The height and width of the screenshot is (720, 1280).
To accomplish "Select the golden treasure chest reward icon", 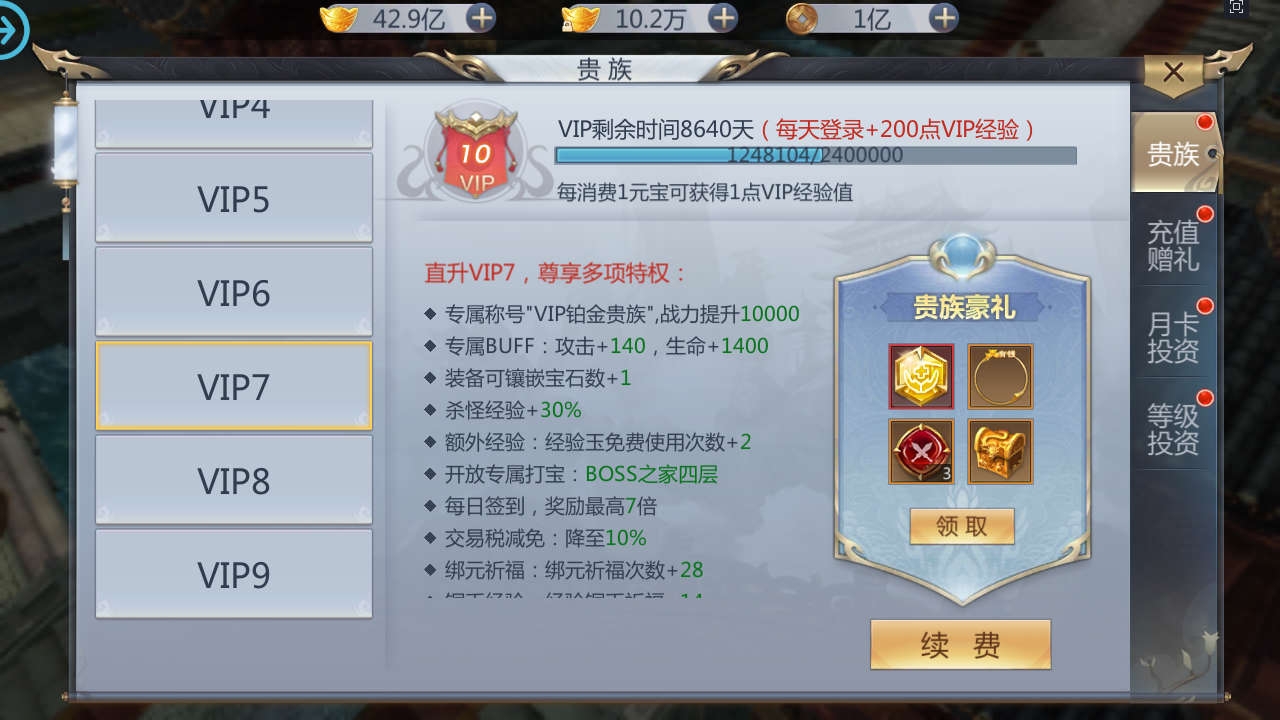I will pyautogui.click(x=1000, y=452).
